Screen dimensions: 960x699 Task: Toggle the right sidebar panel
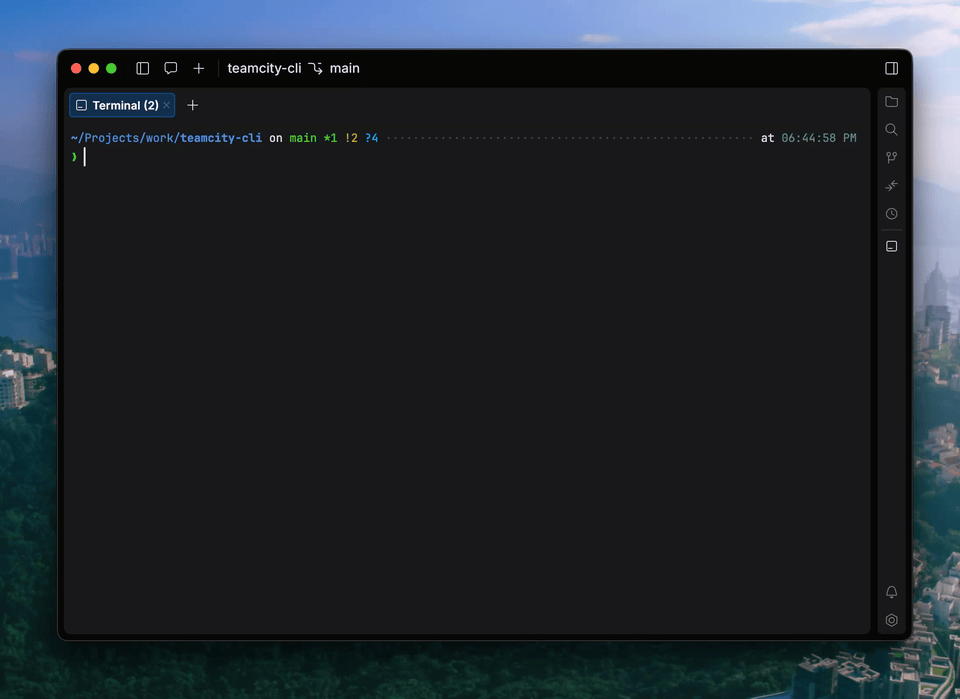[891, 69]
